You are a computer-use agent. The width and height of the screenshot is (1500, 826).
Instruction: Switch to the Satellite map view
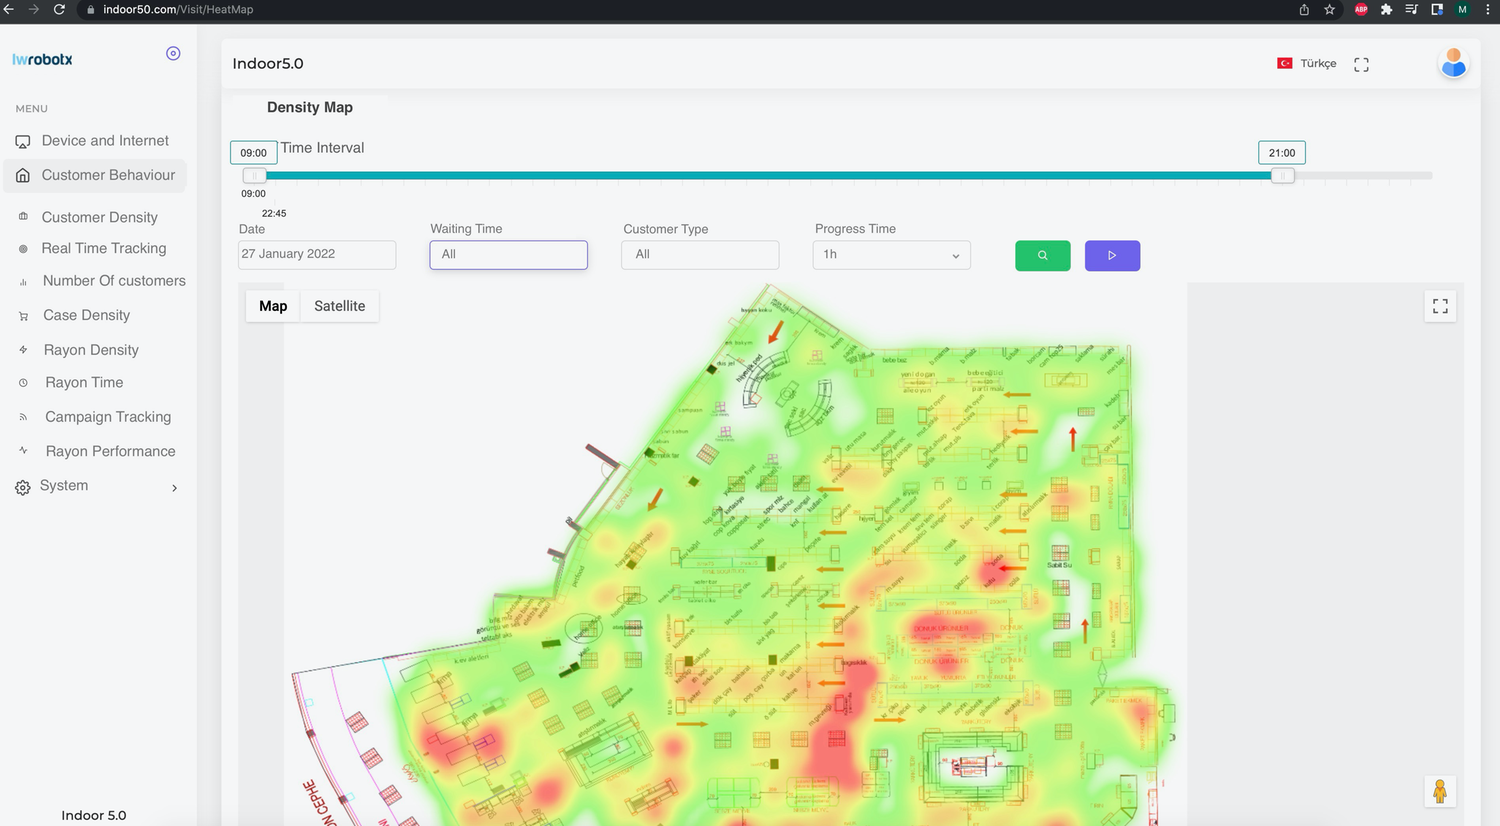pos(339,306)
